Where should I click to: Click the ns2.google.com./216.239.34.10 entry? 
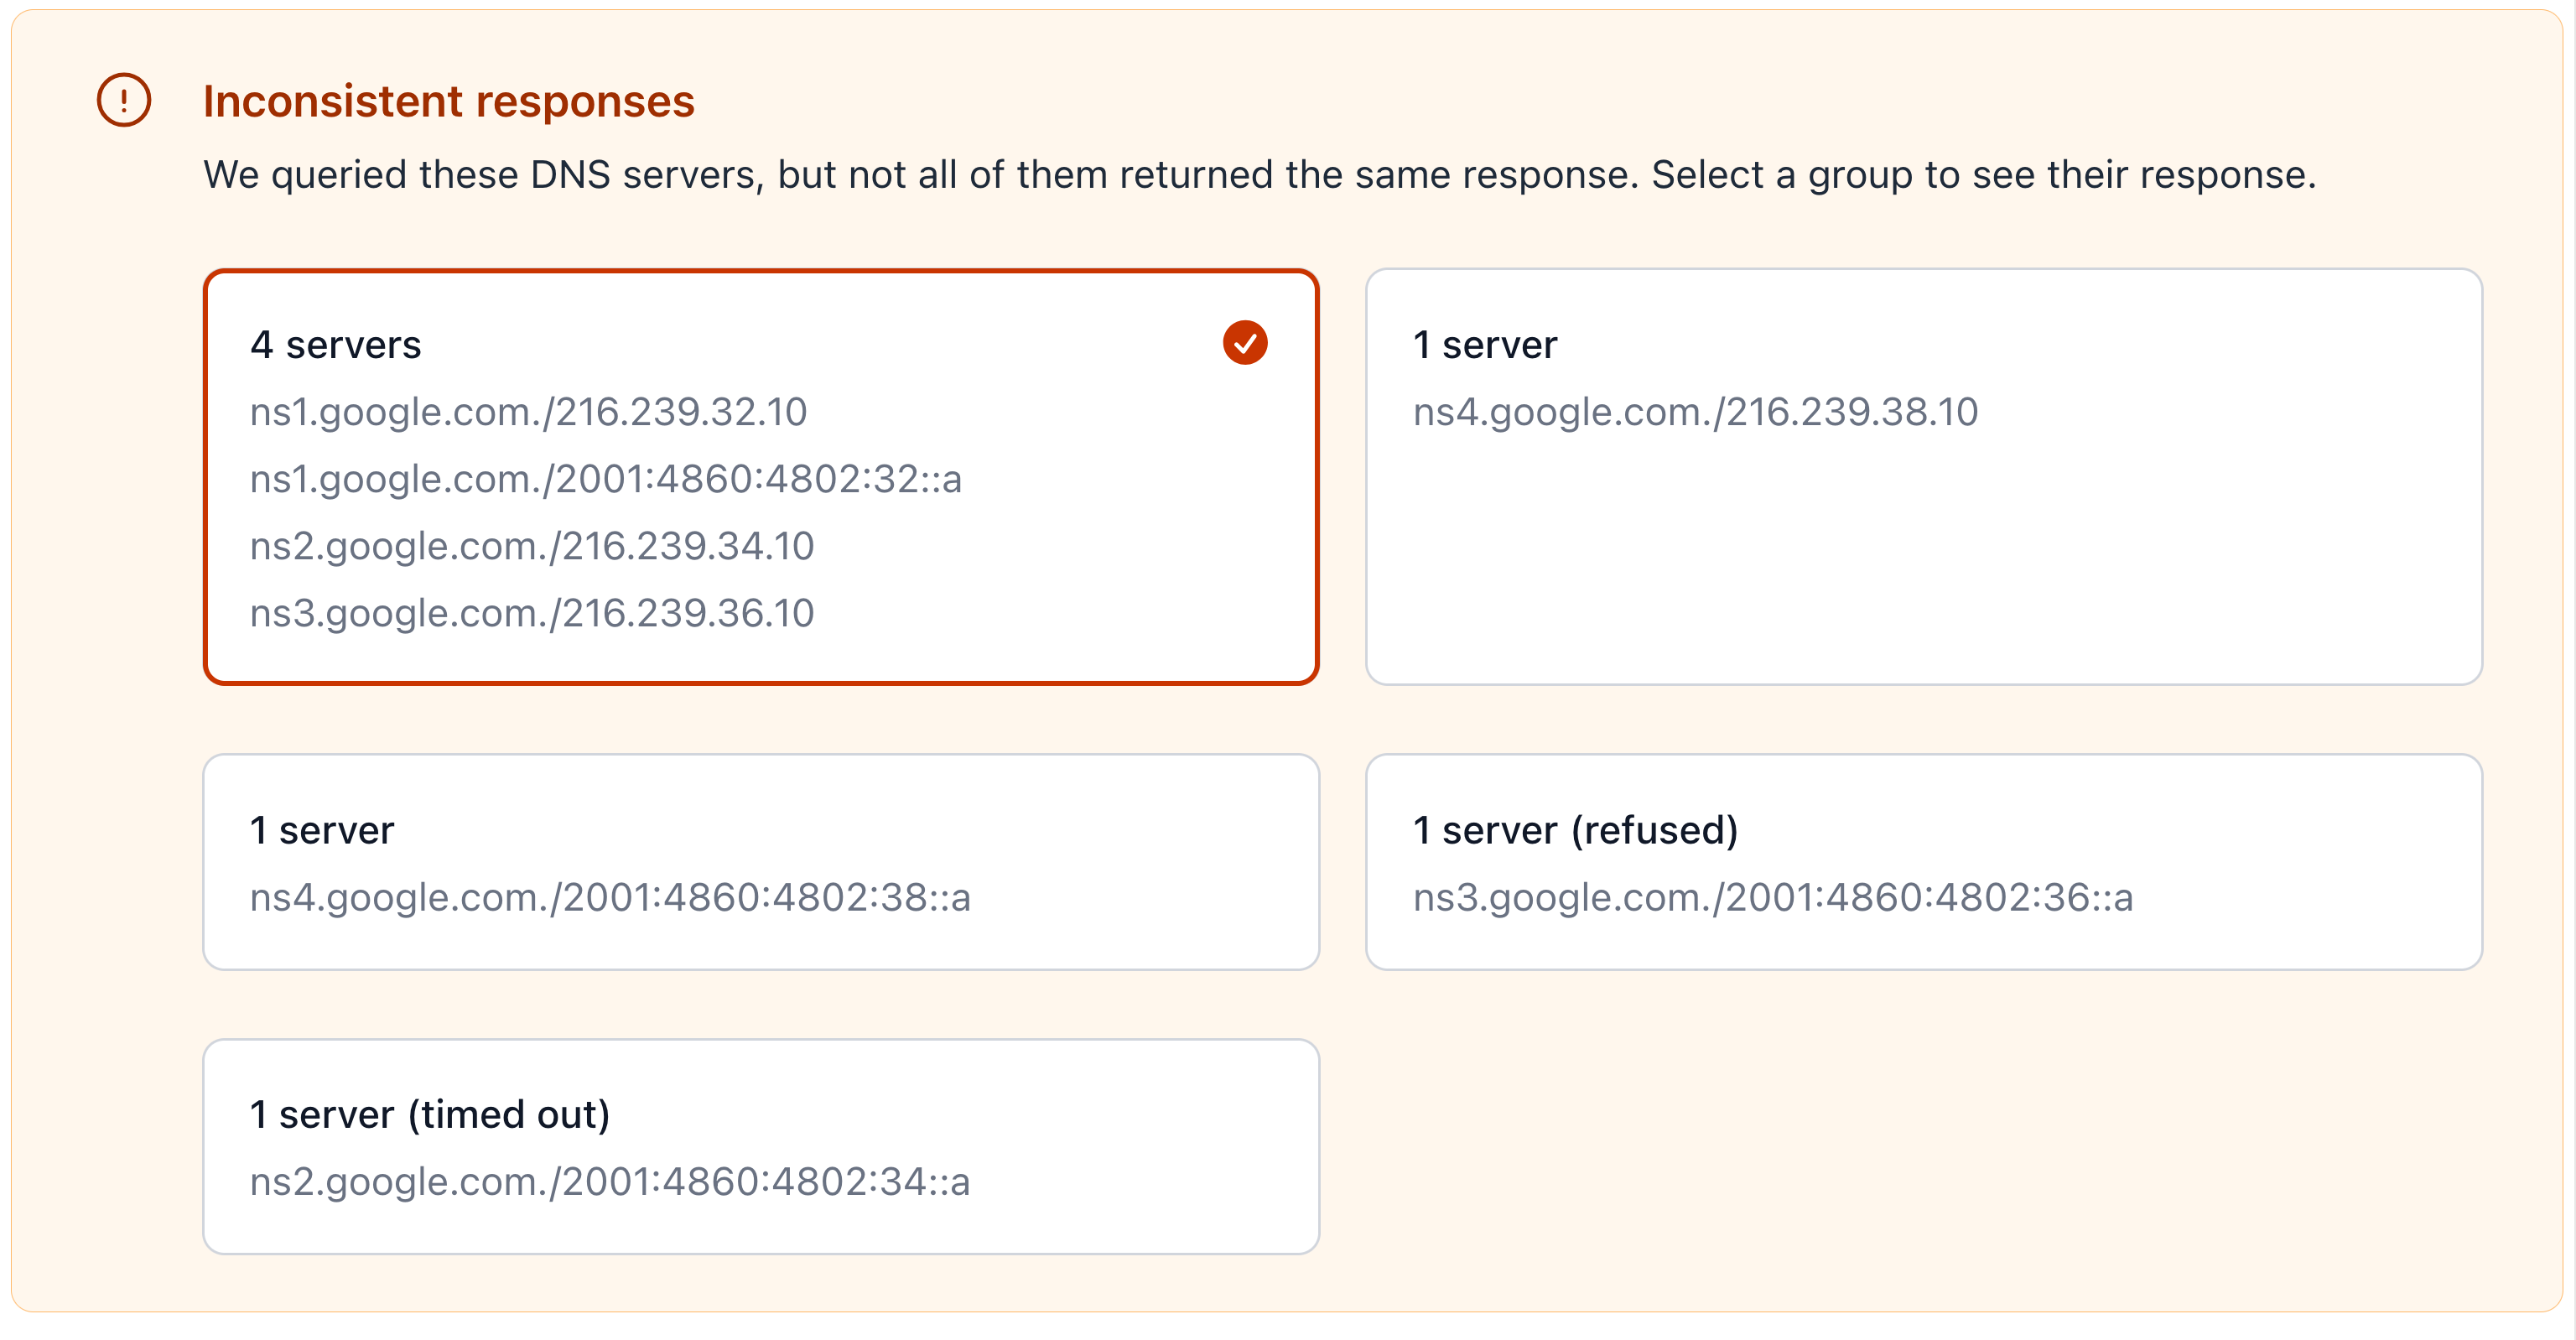(x=532, y=546)
